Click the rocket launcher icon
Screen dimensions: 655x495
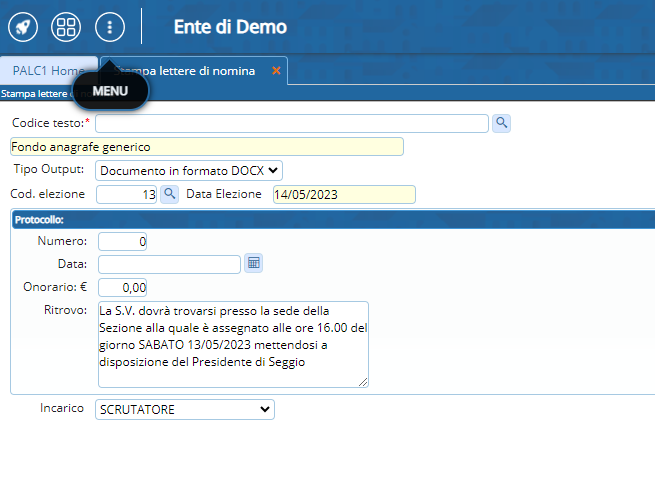23,27
